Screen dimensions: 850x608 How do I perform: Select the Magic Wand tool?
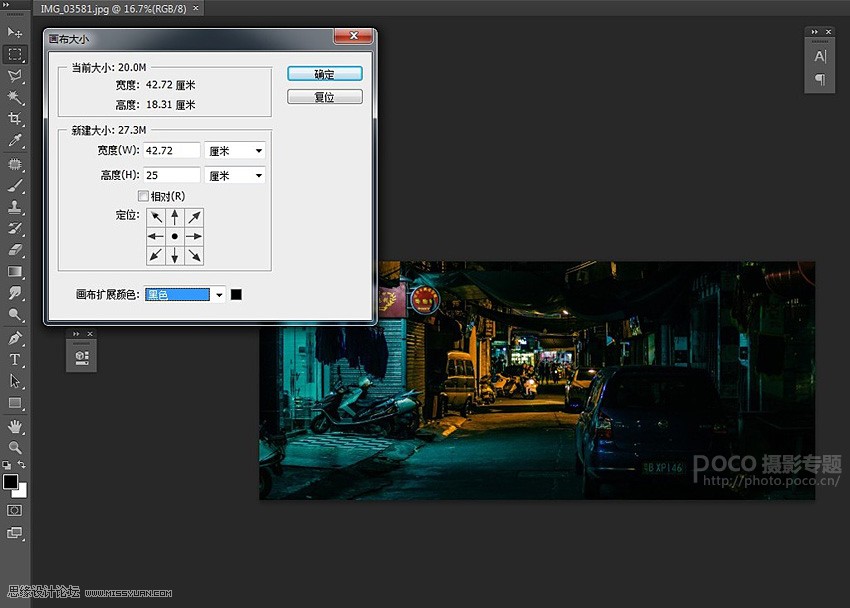(15, 98)
